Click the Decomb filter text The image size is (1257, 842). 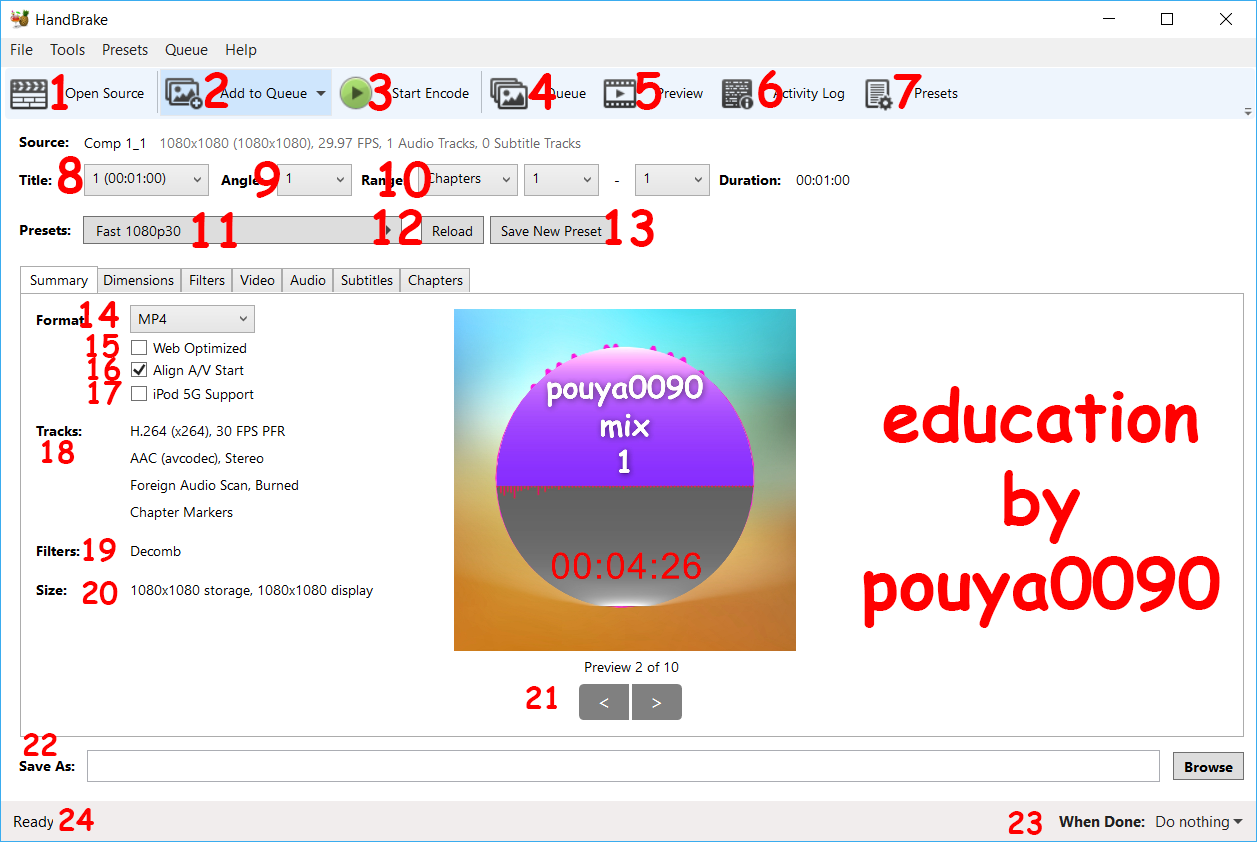click(x=155, y=551)
